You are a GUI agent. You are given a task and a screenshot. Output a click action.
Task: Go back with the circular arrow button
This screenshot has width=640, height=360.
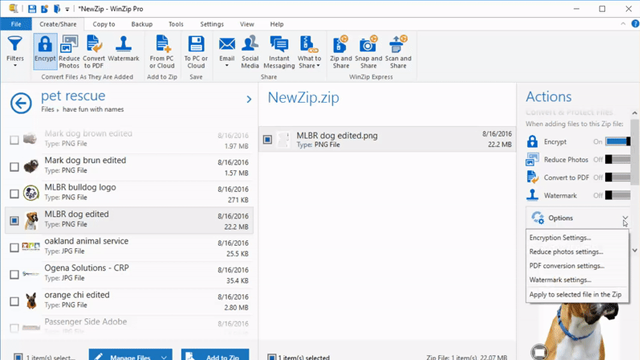(21, 103)
